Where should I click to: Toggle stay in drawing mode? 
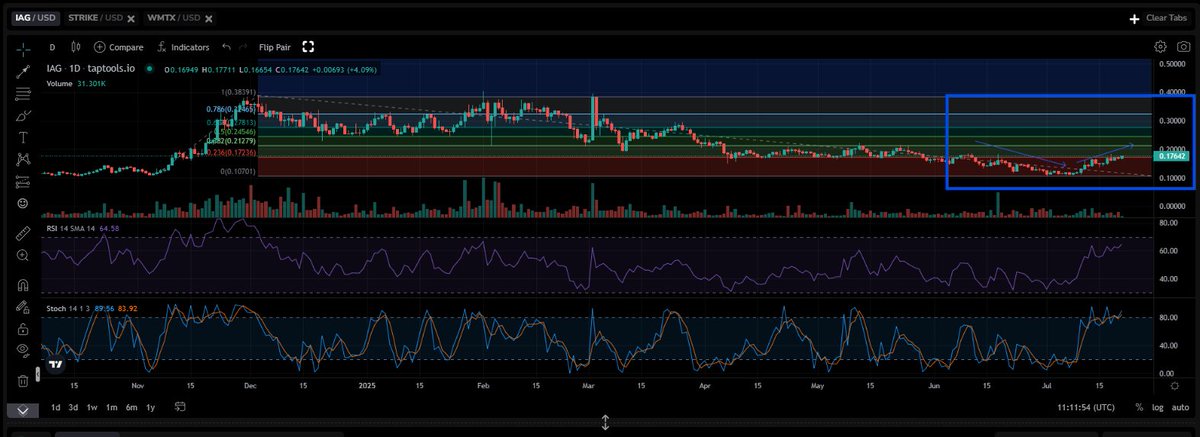tap(23, 305)
